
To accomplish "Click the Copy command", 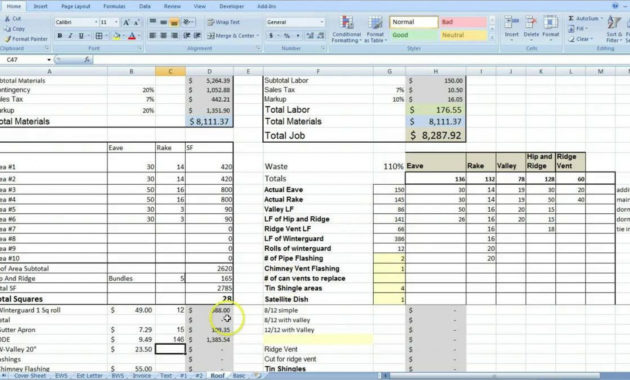I will pos(14,29).
